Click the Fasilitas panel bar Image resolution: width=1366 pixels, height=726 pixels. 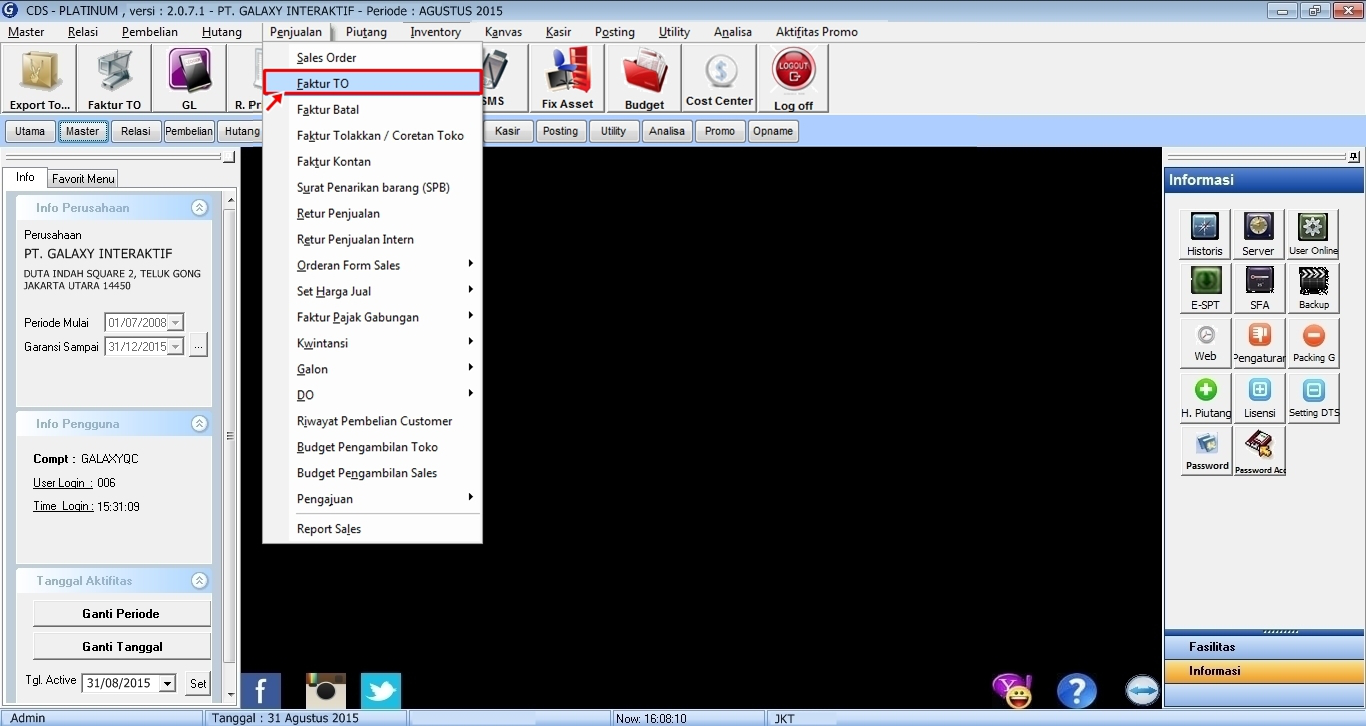pyautogui.click(x=1263, y=647)
